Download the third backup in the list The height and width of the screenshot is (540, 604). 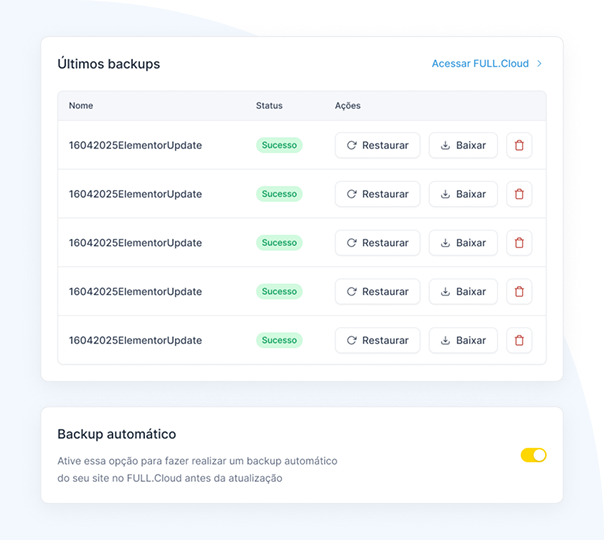(463, 243)
